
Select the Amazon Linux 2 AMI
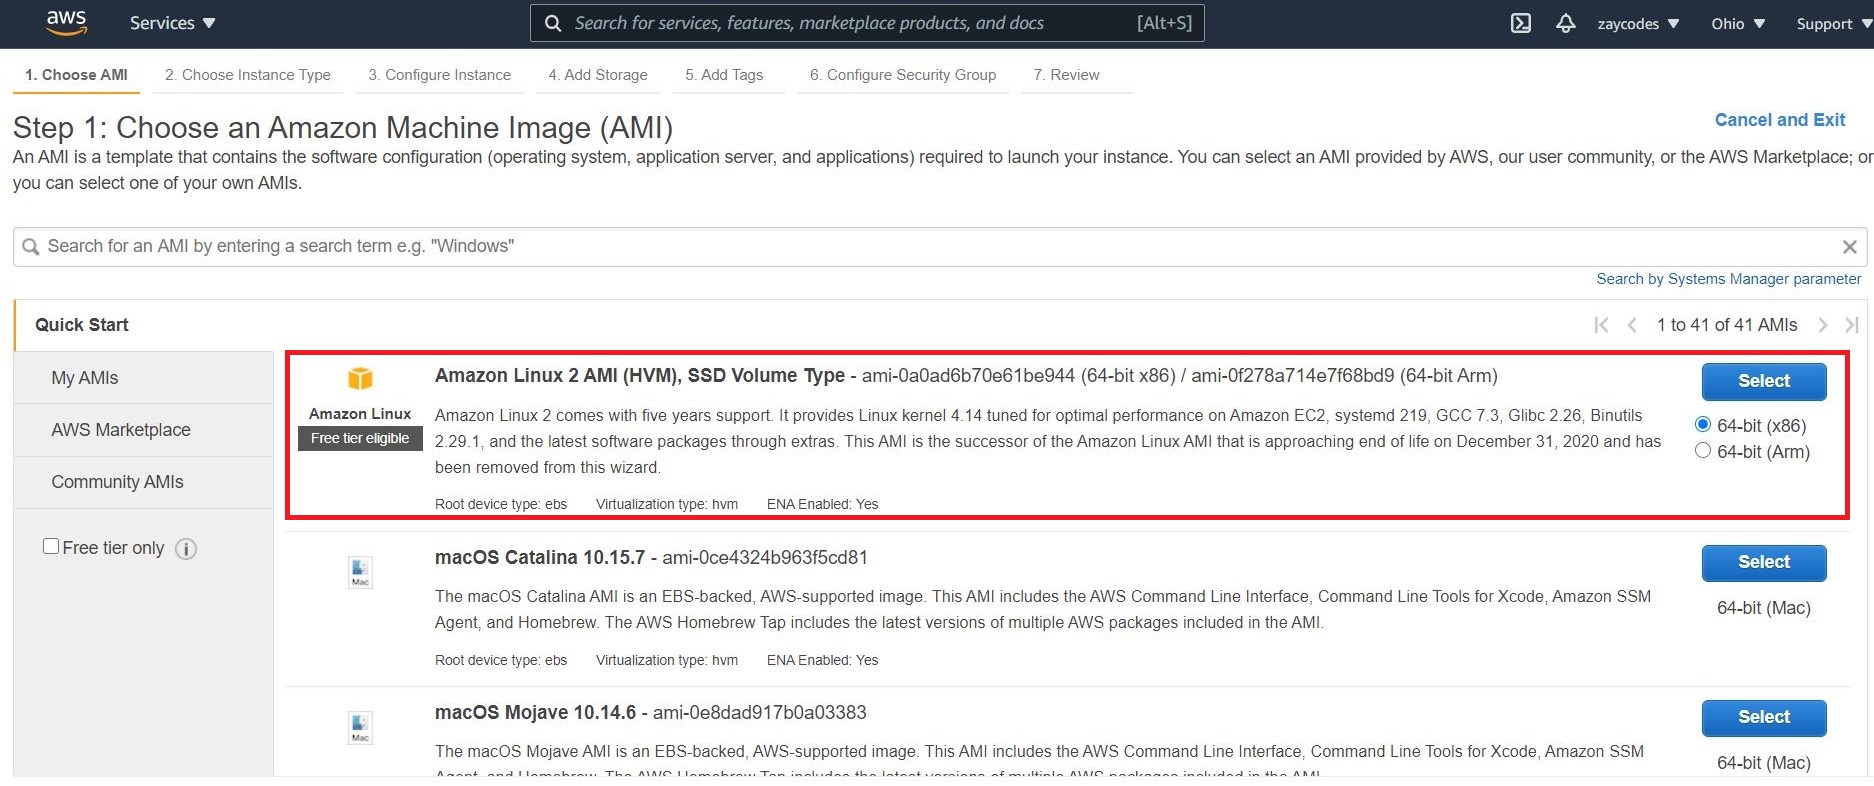[1764, 381]
